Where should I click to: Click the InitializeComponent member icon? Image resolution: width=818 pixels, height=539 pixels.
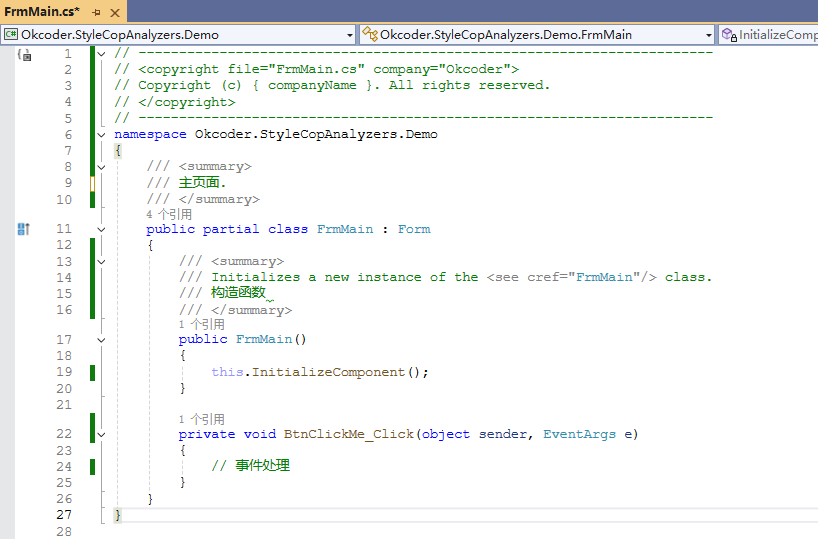[727, 34]
